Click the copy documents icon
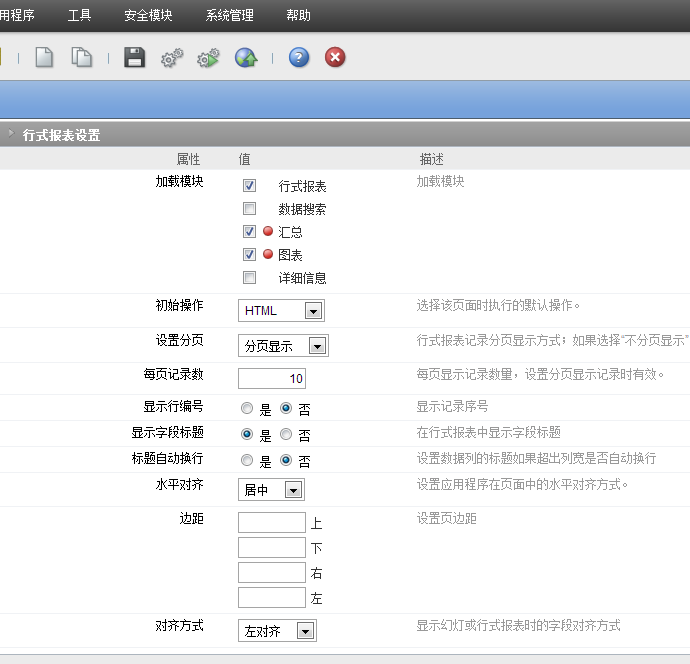Screen dimensions: 690x664 coord(81,58)
